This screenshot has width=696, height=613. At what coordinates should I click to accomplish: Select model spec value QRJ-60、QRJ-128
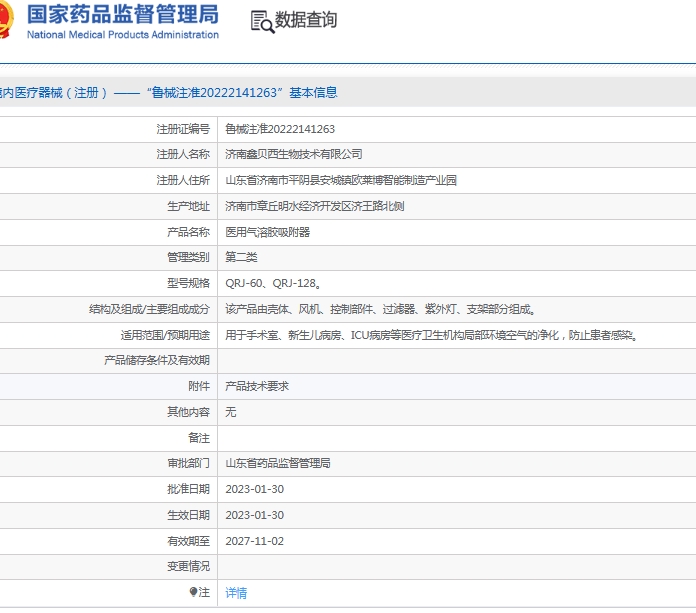click(x=273, y=283)
